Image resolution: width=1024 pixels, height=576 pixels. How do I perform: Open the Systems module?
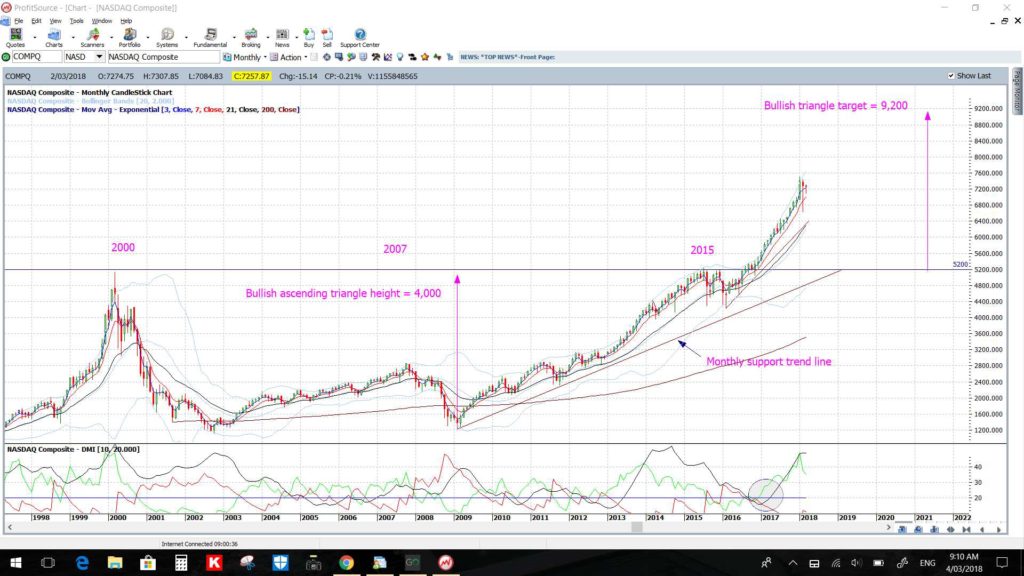(x=167, y=37)
